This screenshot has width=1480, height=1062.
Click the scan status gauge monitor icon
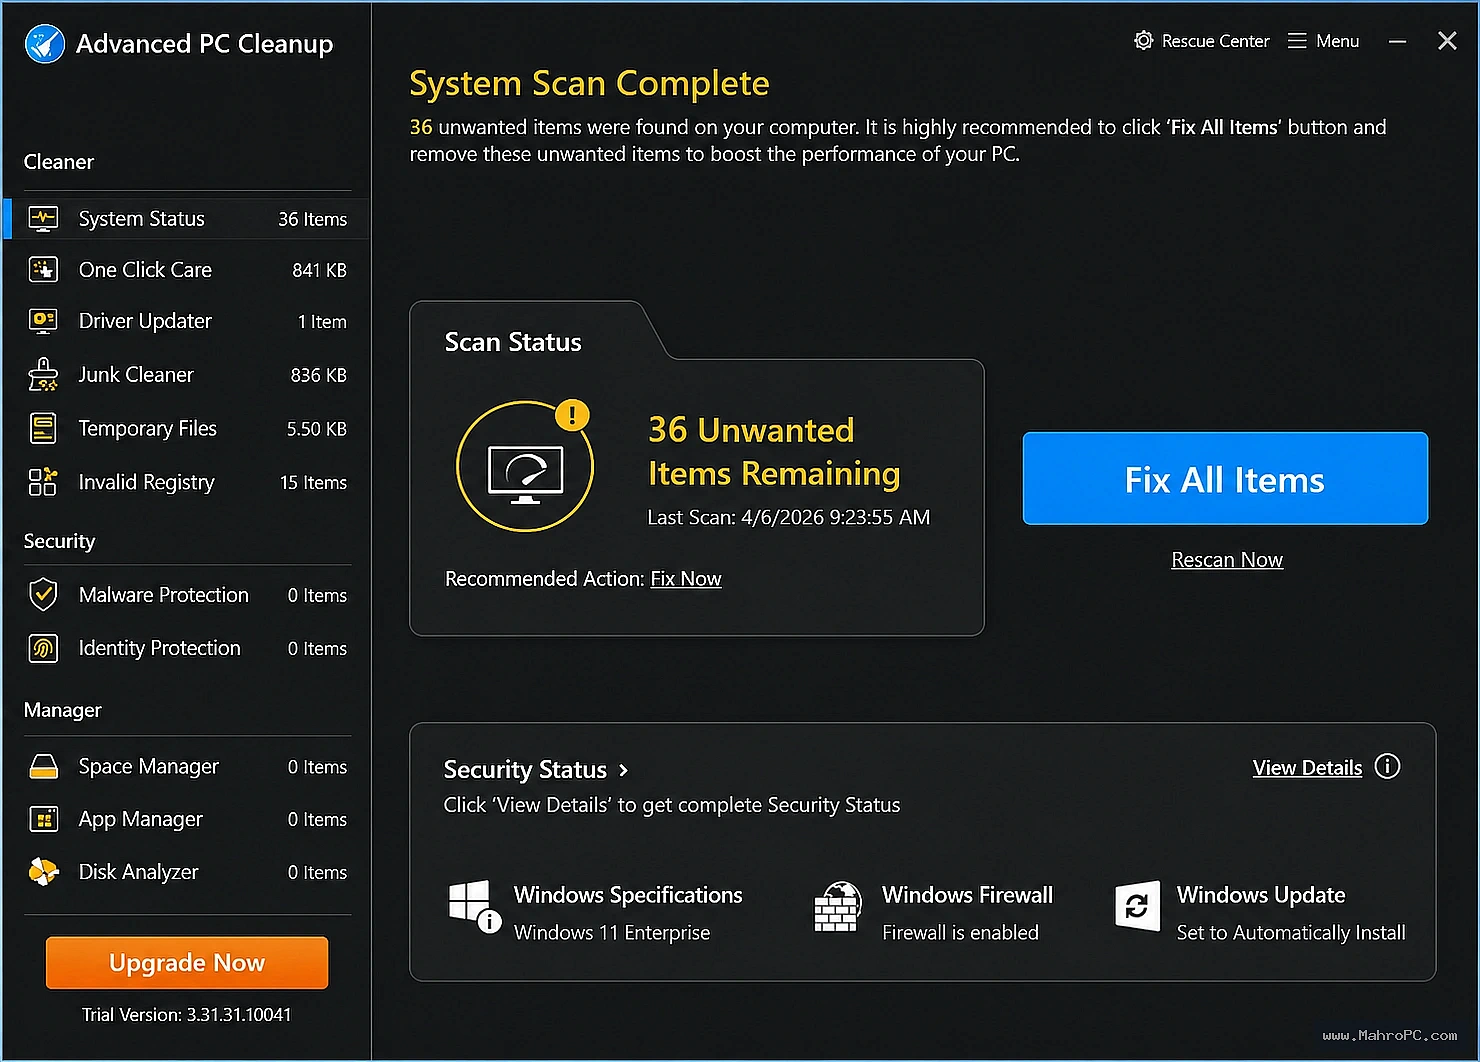click(x=525, y=473)
